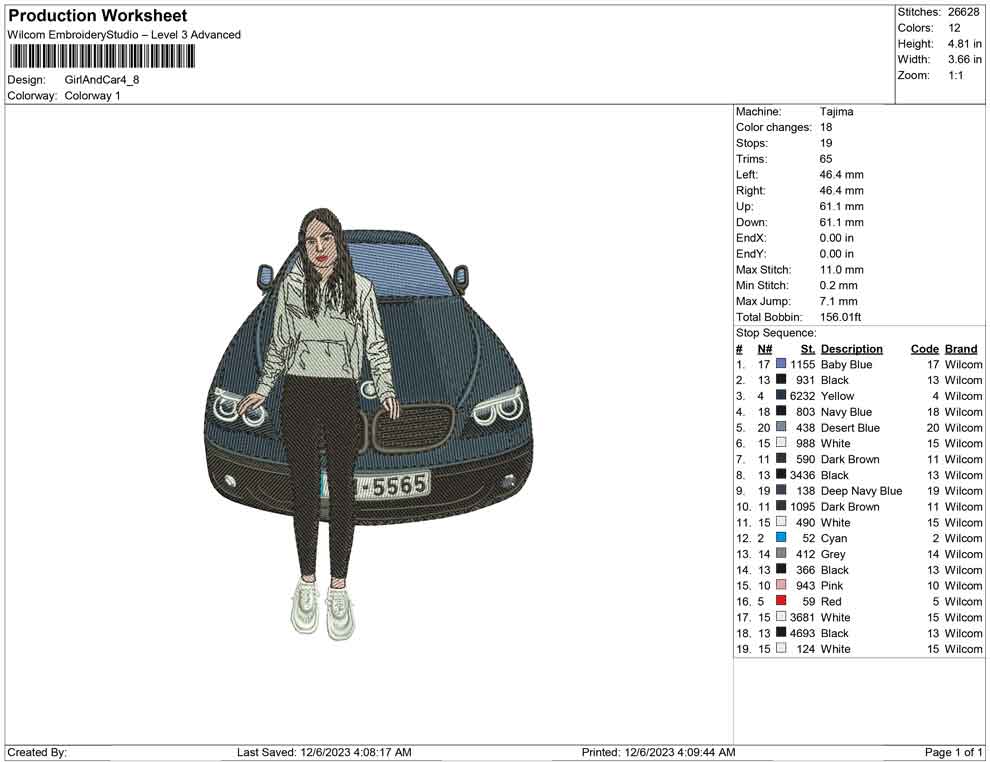Click the Dark Brown chip in row 7

779,459
